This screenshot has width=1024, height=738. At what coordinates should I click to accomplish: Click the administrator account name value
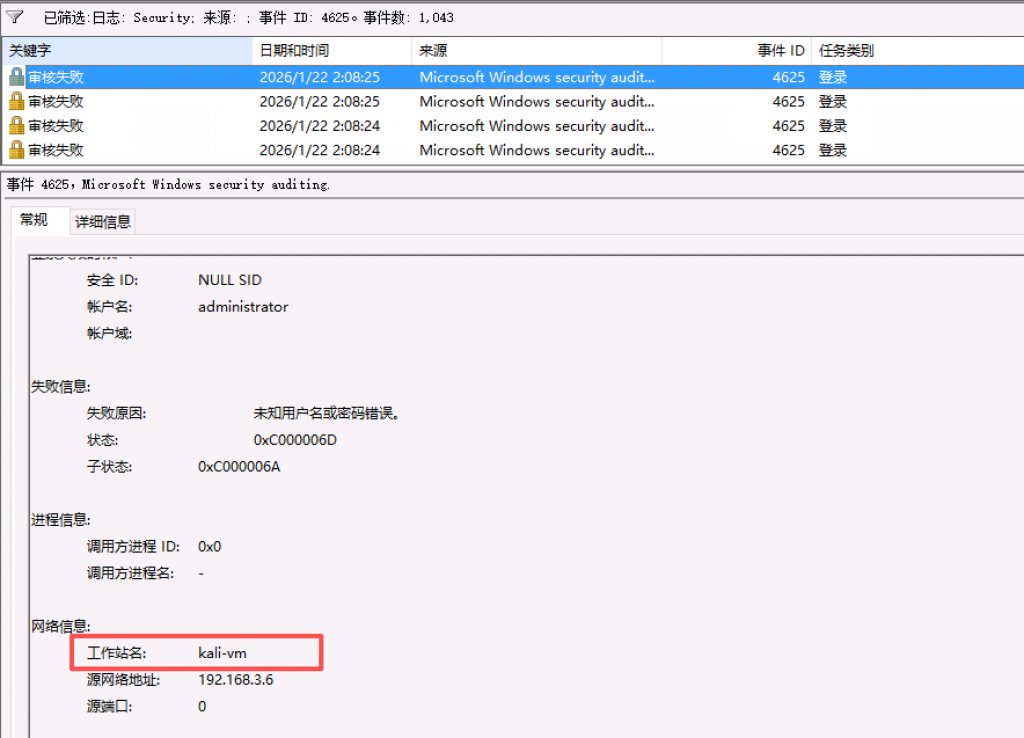tap(243, 307)
